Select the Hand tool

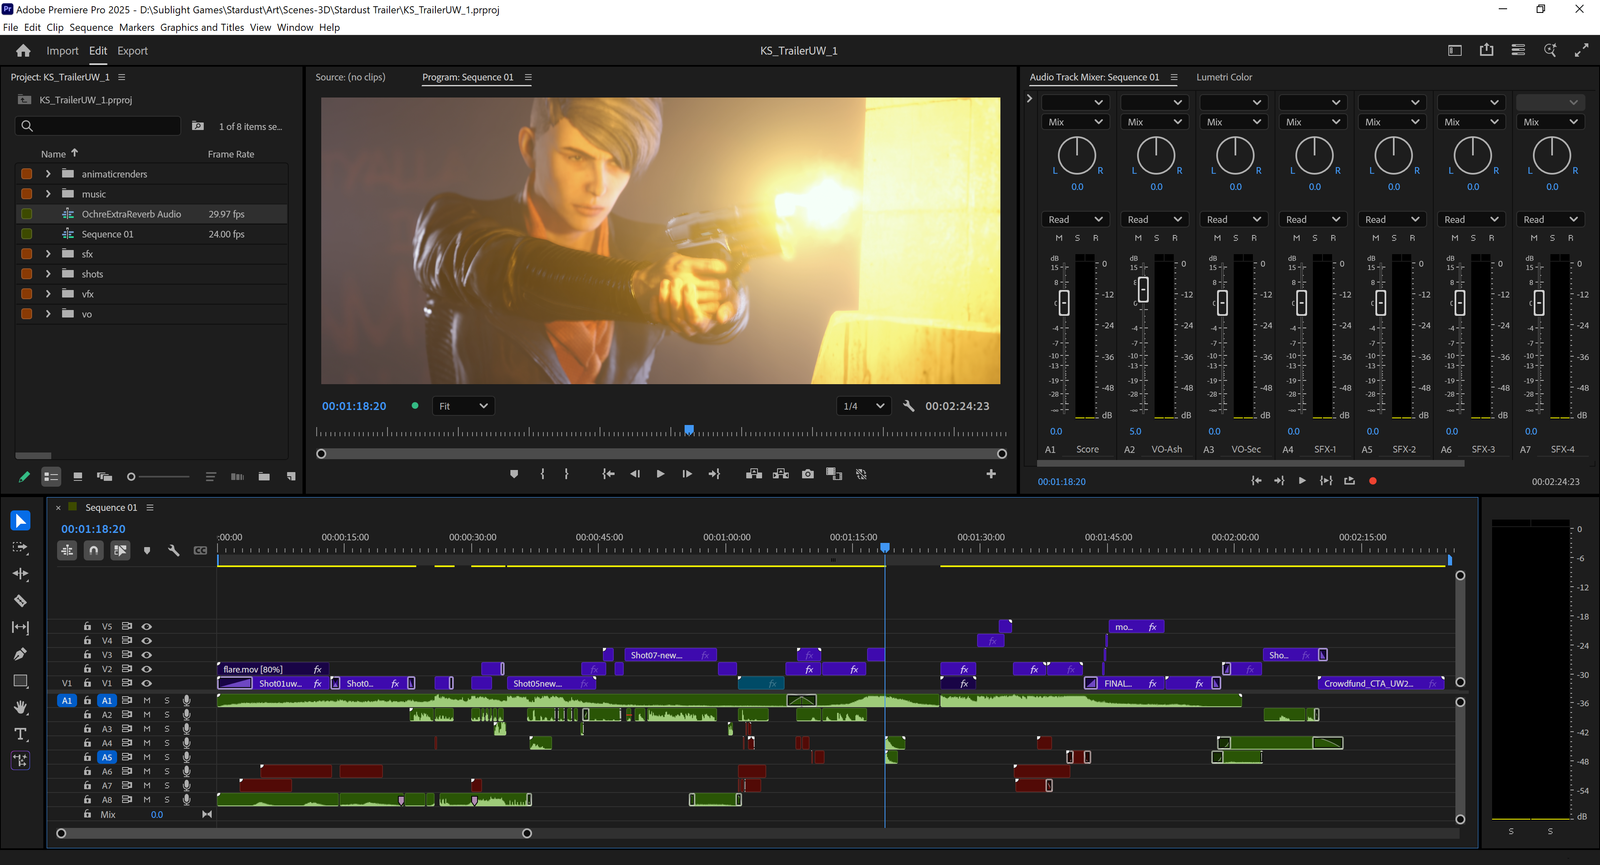20,707
